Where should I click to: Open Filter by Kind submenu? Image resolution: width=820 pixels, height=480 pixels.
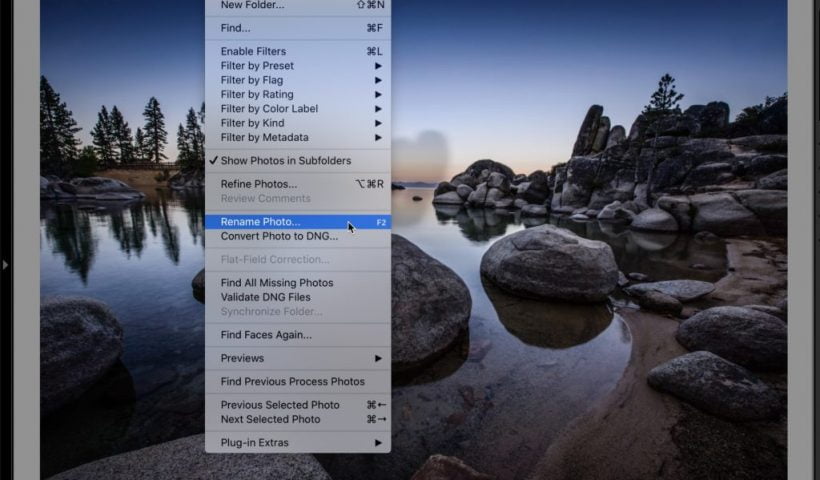(252, 123)
